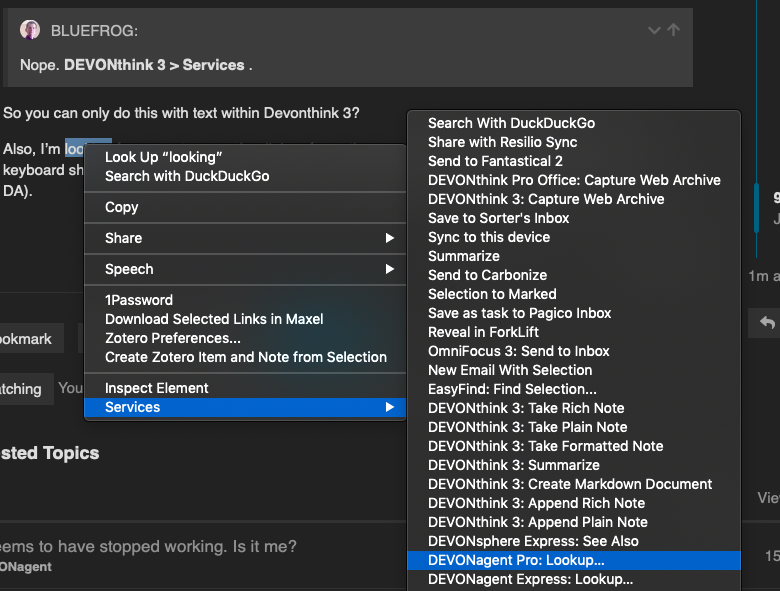Click the blue timeline scroller handle
780x591 pixels.
756,208
